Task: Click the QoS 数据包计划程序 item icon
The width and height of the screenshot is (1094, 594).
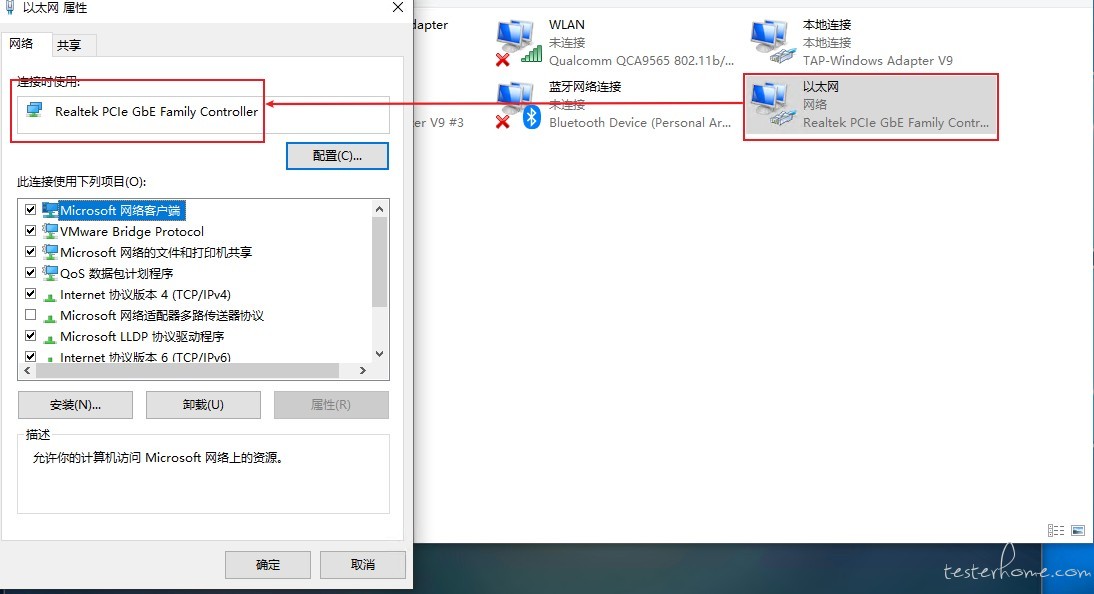Action: pos(50,273)
